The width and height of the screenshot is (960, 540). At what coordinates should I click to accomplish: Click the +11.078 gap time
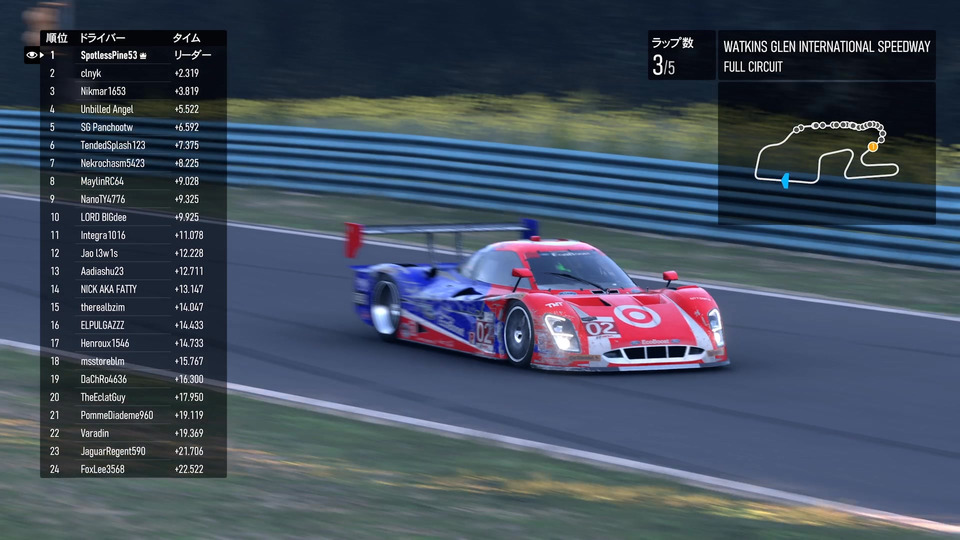(189, 235)
